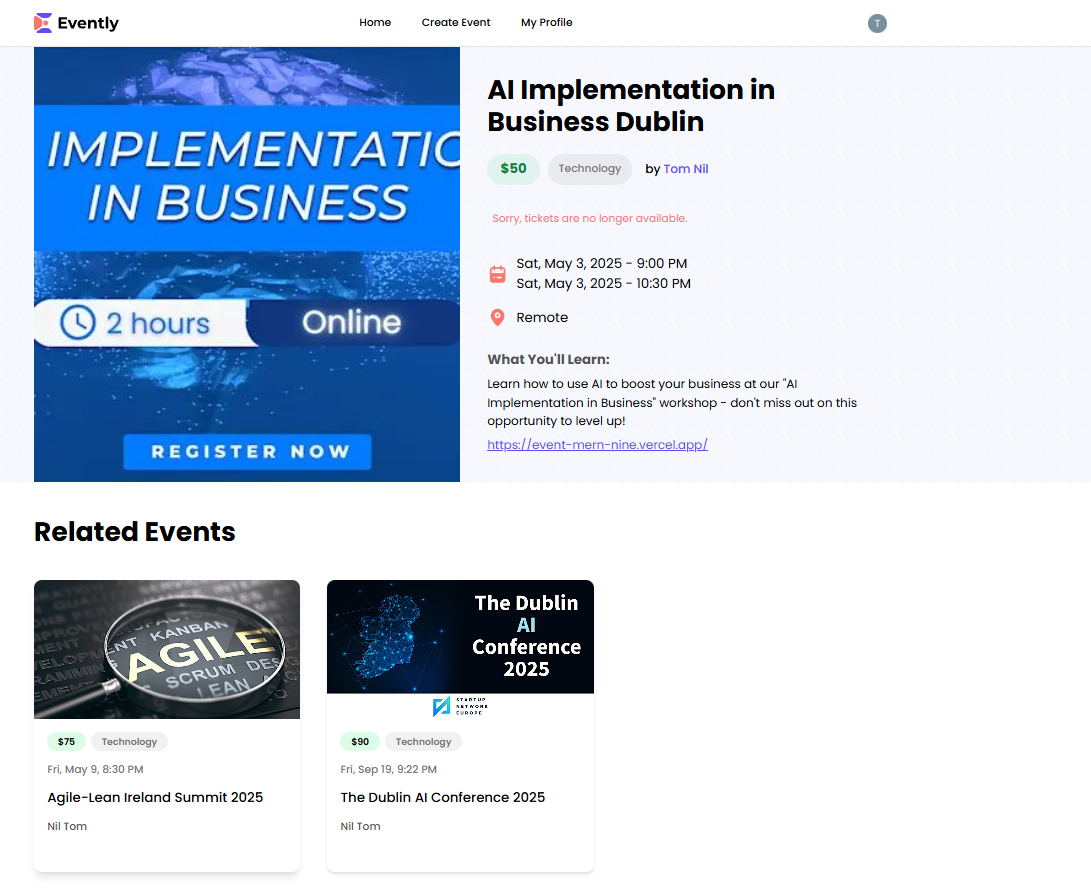Click the location pin icon near Remote
This screenshot has height=892, width=1091.
pyautogui.click(x=497, y=318)
